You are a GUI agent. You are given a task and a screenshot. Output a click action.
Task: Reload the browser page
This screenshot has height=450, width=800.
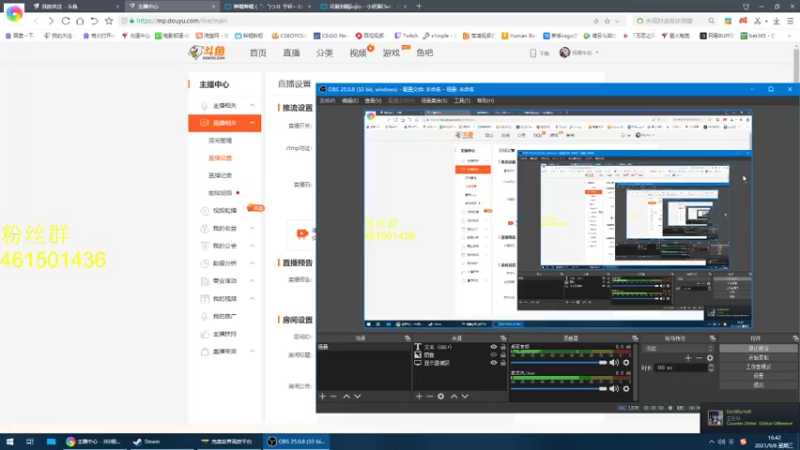point(65,21)
